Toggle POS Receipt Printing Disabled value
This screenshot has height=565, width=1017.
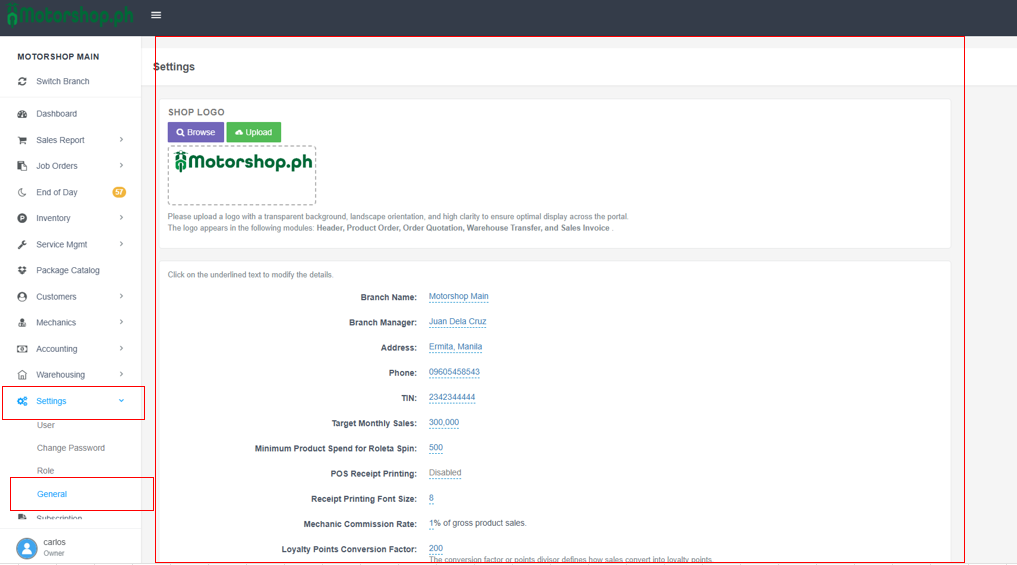point(445,473)
